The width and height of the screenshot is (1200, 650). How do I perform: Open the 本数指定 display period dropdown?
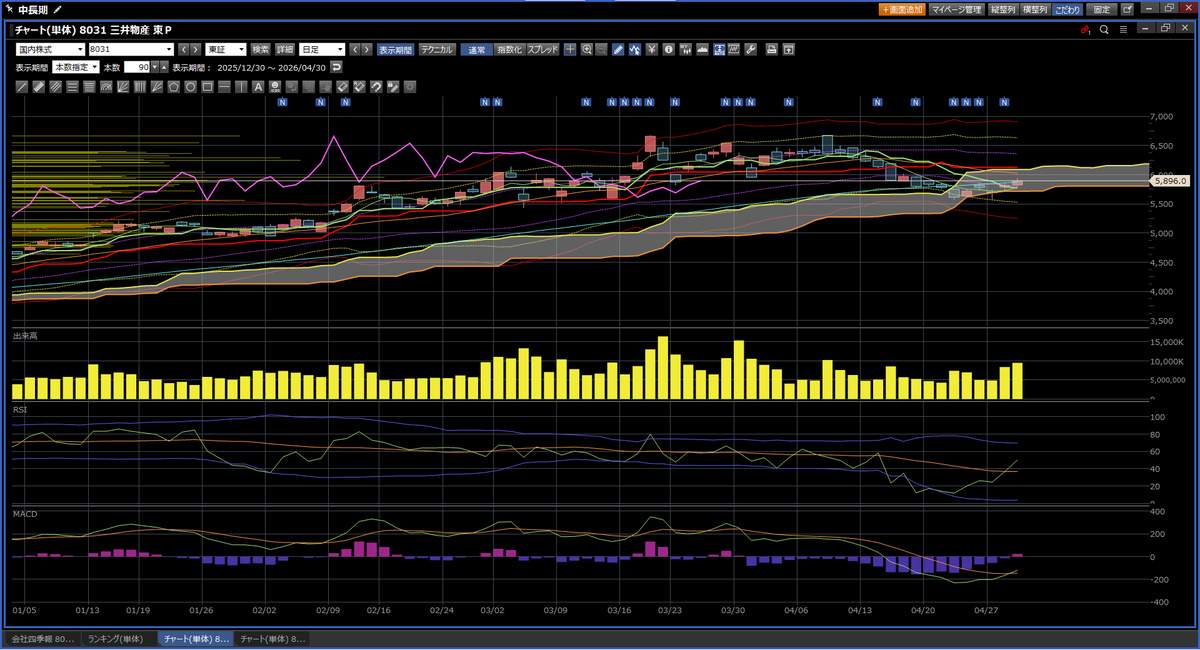[x=76, y=67]
